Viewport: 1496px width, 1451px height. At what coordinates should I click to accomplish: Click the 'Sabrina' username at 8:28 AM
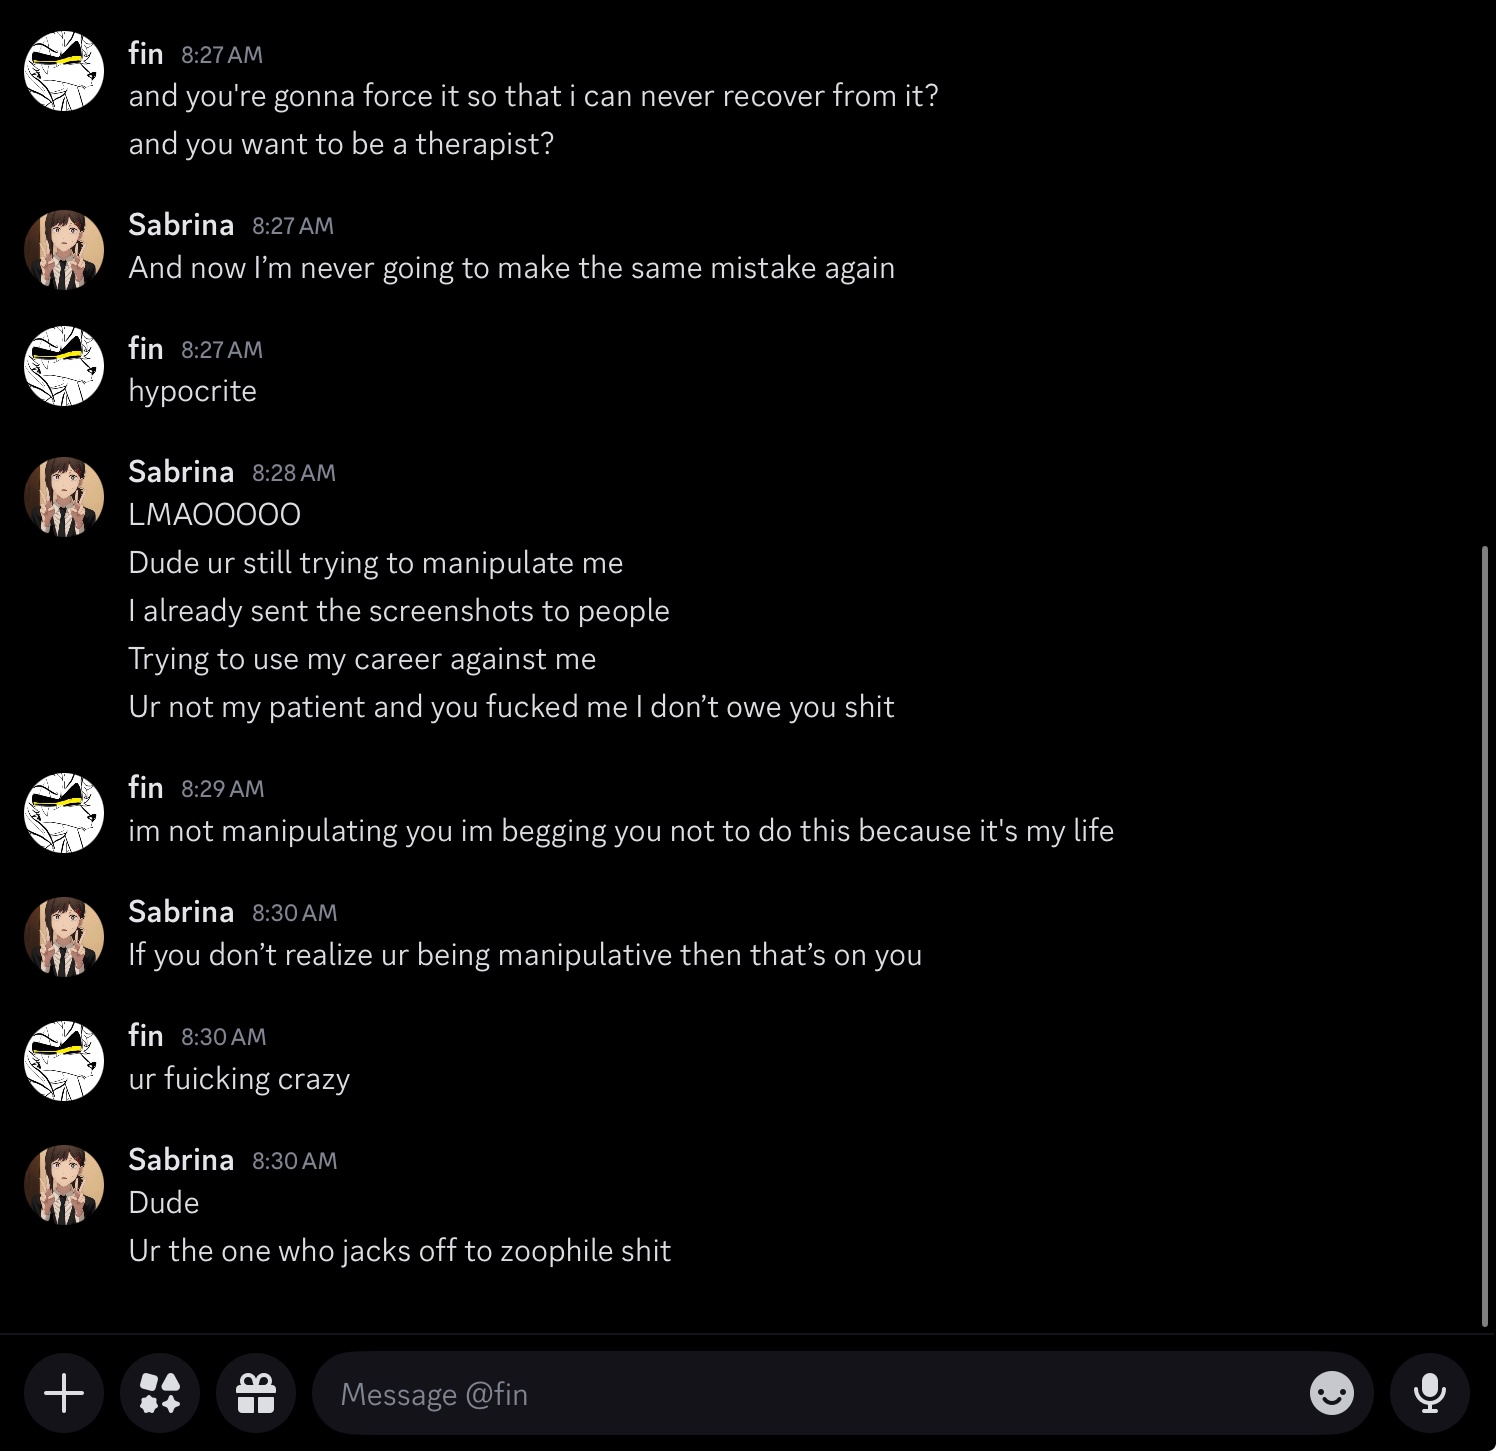pyautogui.click(x=181, y=471)
